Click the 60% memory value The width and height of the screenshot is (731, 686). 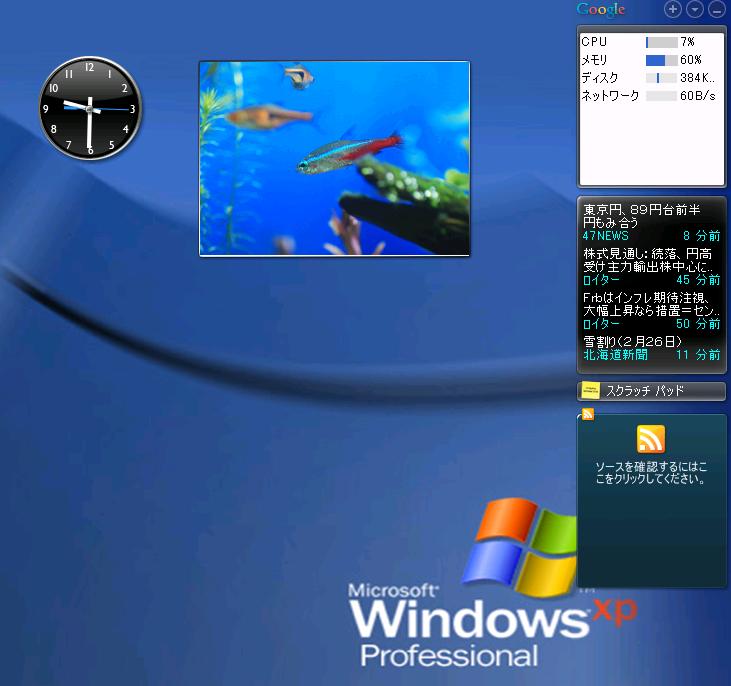pyautogui.click(x=690, y=60)
